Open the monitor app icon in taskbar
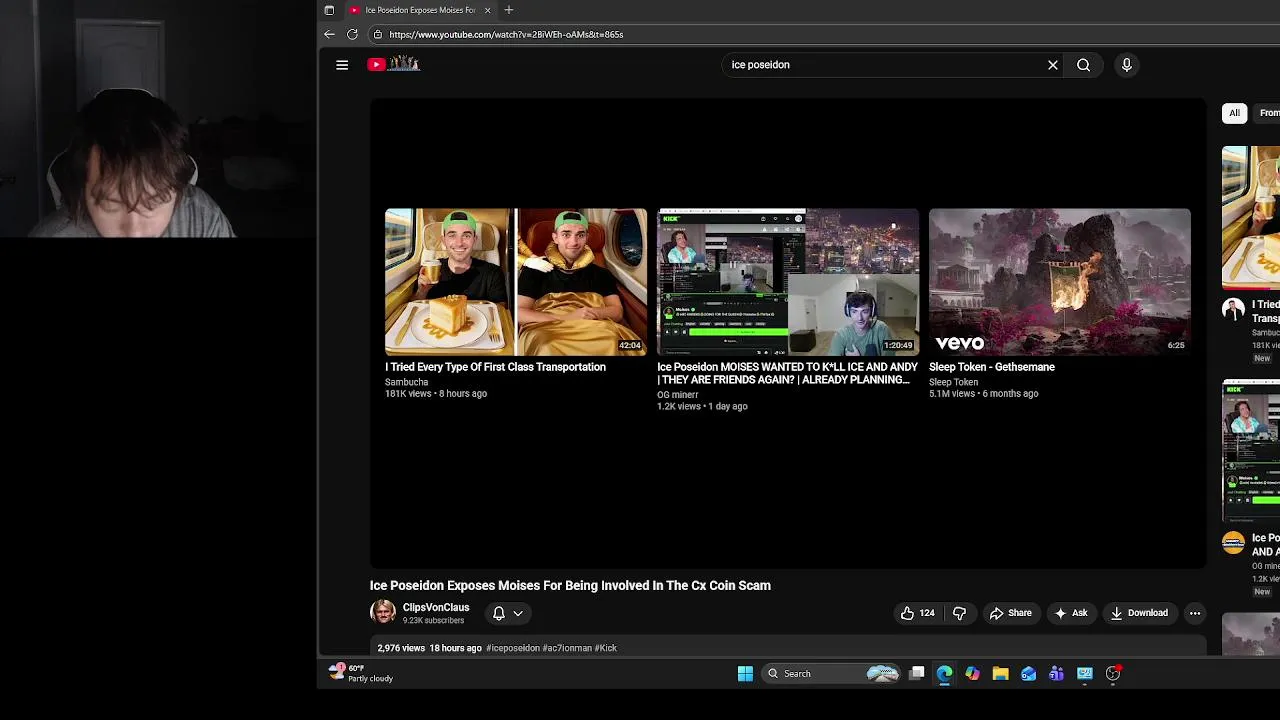 pyautogui.click(x=1085, y=674)
